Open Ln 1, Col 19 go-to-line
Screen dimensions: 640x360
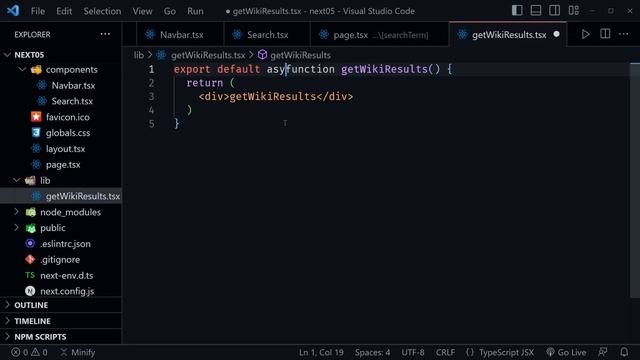(x=321, y=352)
